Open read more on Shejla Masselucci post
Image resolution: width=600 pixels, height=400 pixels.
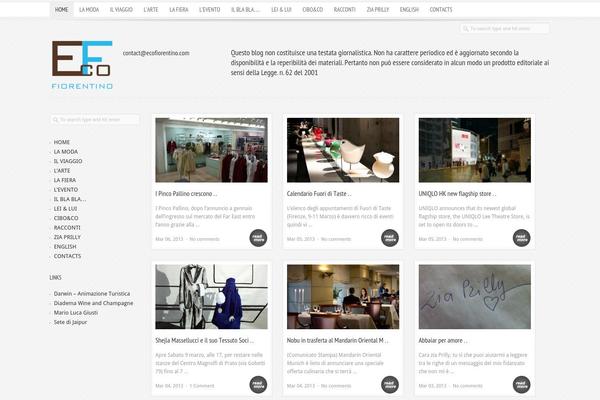coord(258,385)
